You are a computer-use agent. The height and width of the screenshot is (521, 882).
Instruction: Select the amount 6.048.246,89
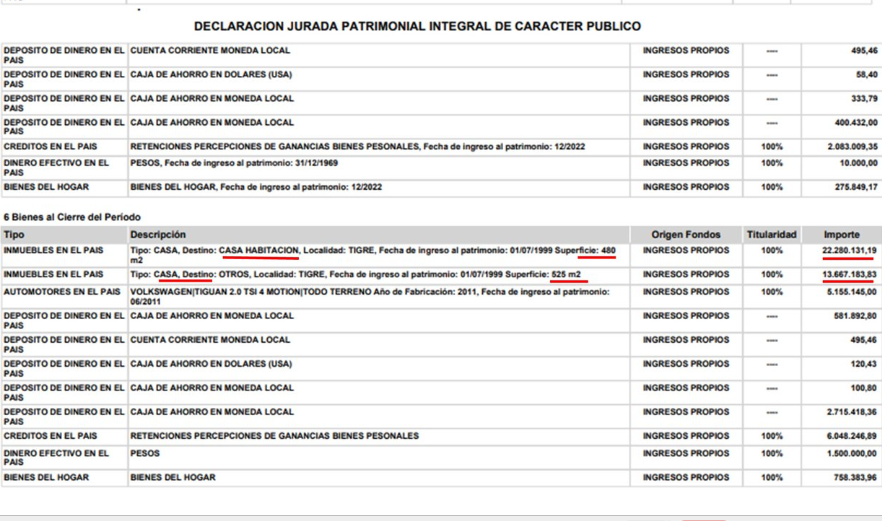(852, 436)
